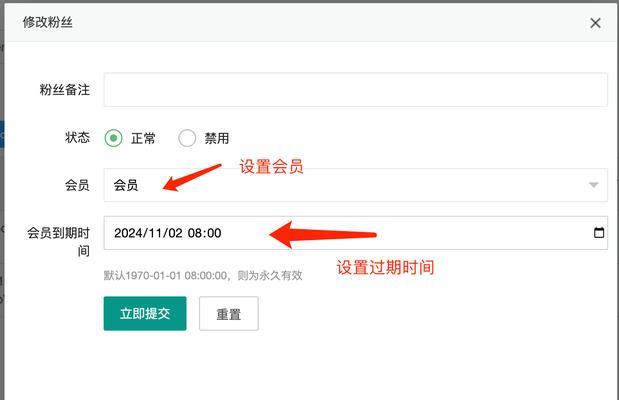Click the 重置 button
The image size is (619, 400).
tap(229, 314)
